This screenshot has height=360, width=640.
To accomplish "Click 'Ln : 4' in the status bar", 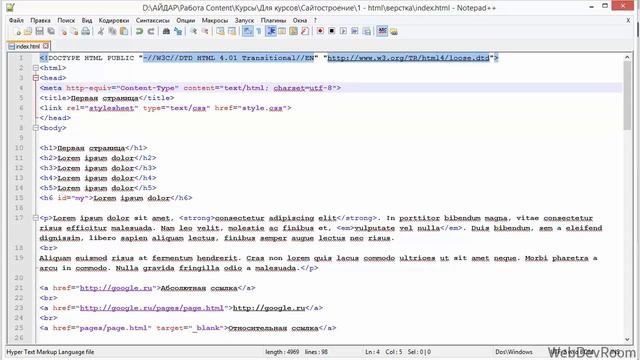I will pyautogui.click(x=372, y=352).
